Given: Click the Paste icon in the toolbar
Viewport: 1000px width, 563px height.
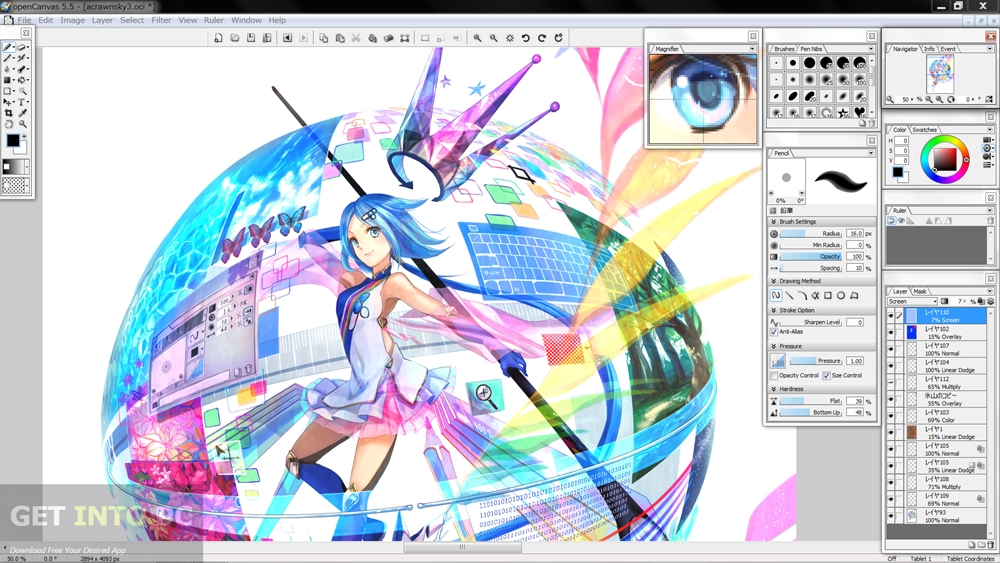Looking at the screenshot, I should 340,38.
